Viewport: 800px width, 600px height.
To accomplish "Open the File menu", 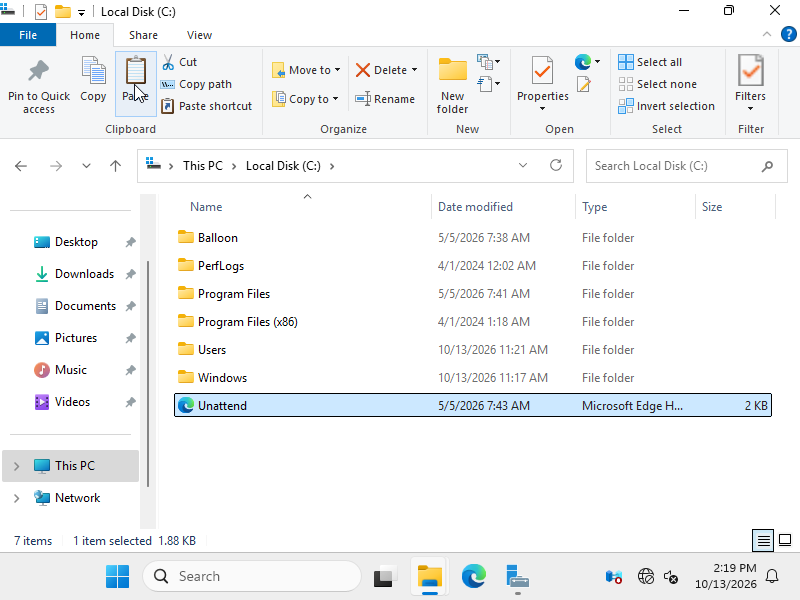I will pyautogui.click(x=28, y=35).
